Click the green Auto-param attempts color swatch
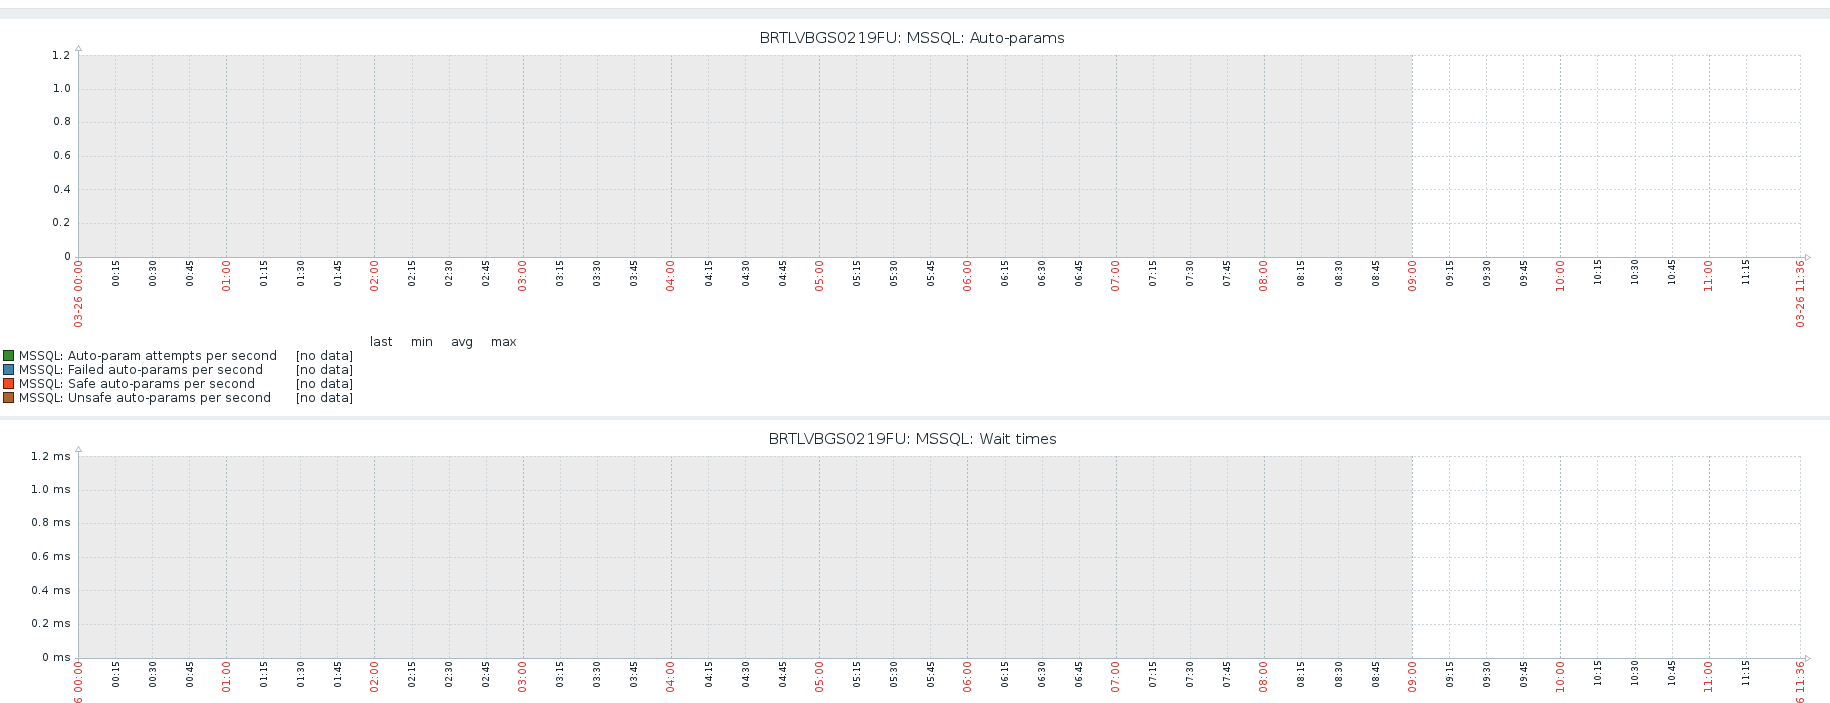Viewport: 1830px width, 703px height. click(9, 356)
